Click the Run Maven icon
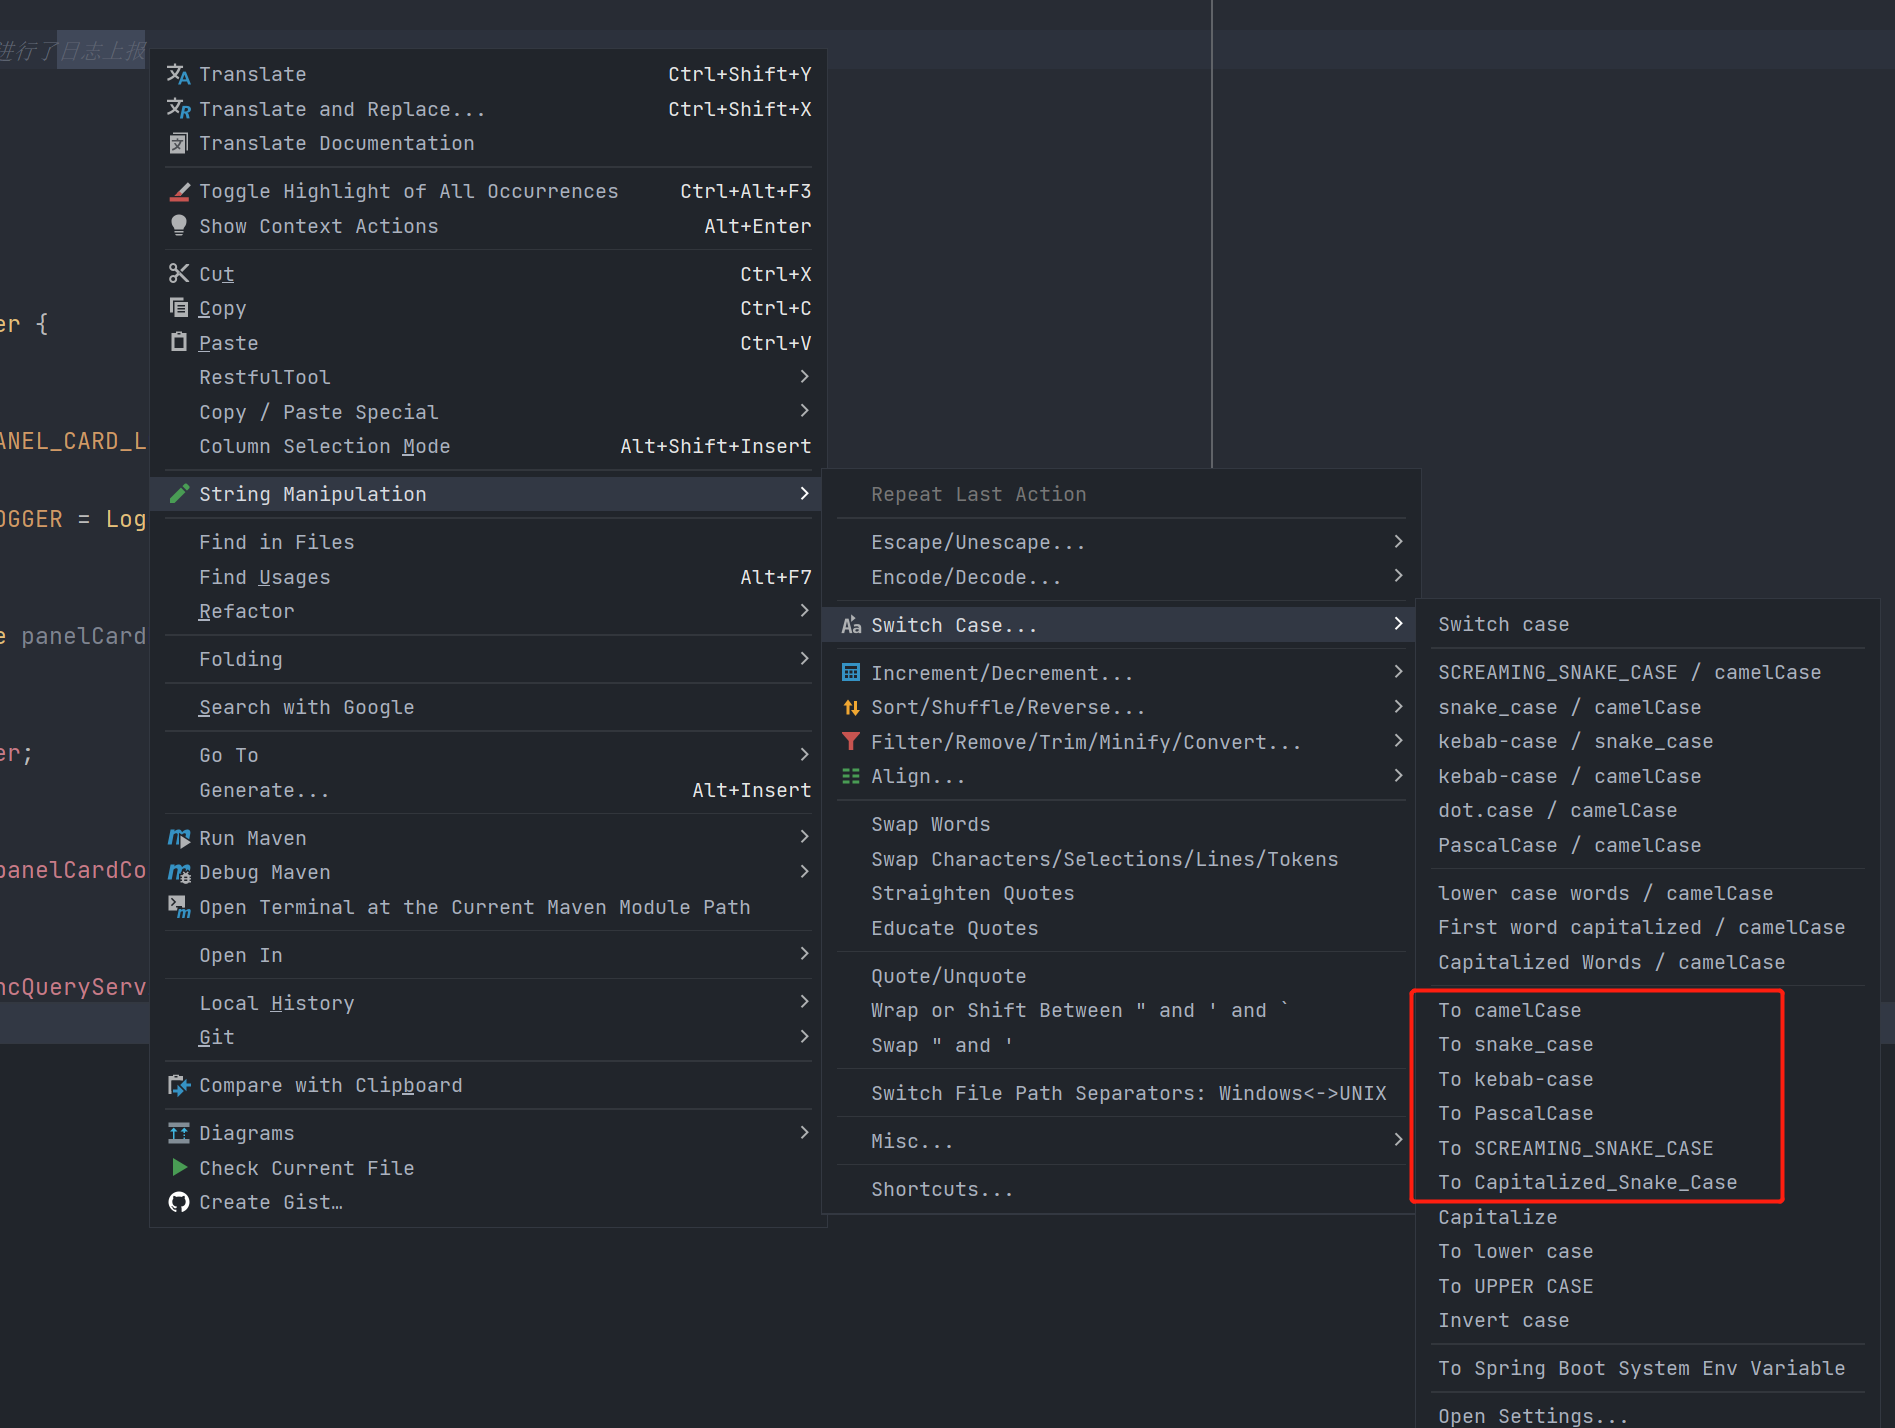This screenshot has height=1428, width=1895. click(179, 838)
